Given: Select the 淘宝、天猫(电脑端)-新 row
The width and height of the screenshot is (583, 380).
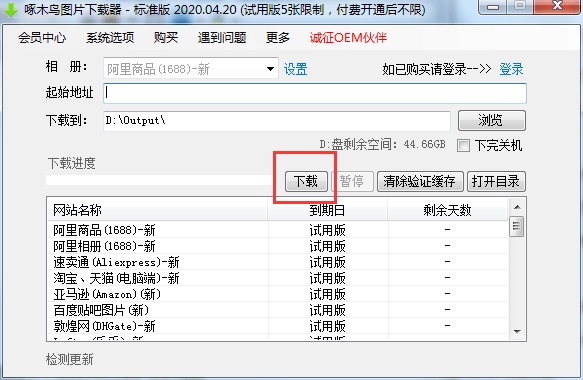Looking at the screenshot, I should coord(278,278).
